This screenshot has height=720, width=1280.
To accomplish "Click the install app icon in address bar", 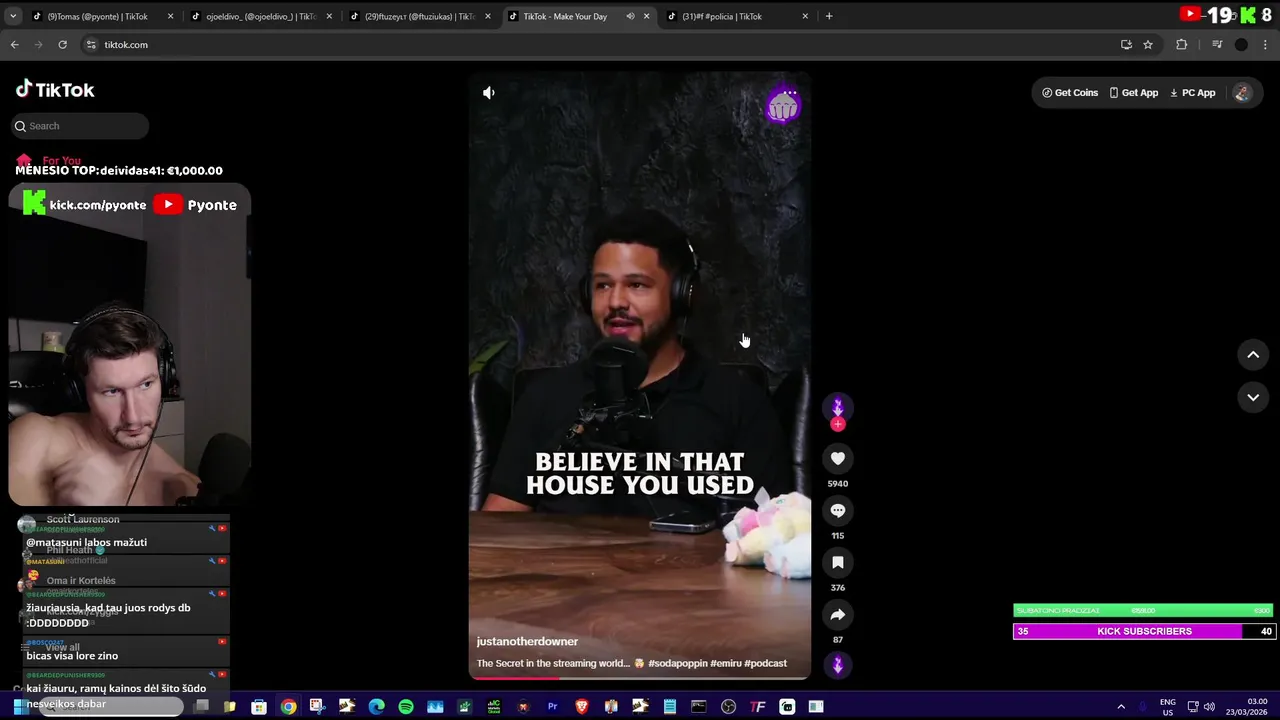I will [x=1126, y=45].
